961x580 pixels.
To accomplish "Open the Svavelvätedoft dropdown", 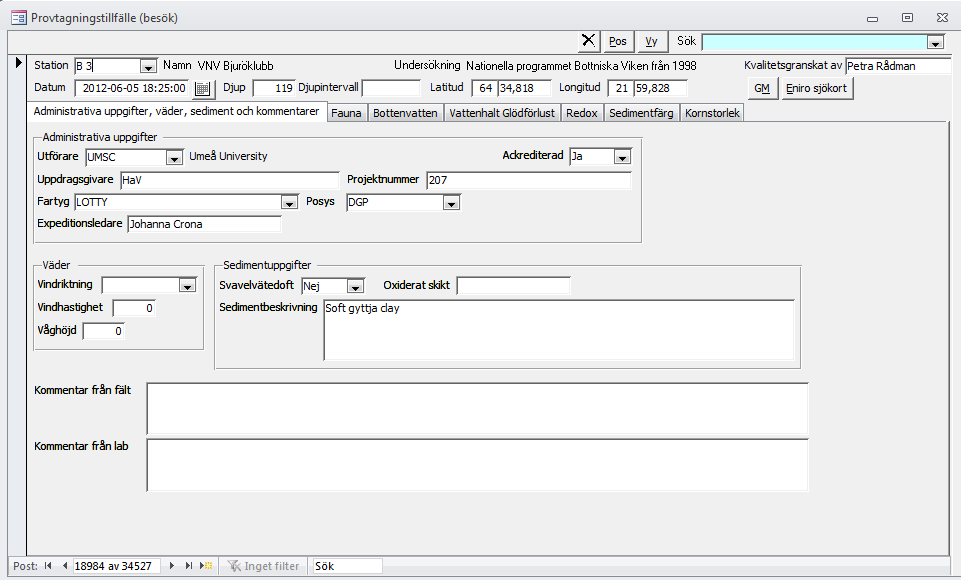I will pyautogui.click(x=355, y=286).
